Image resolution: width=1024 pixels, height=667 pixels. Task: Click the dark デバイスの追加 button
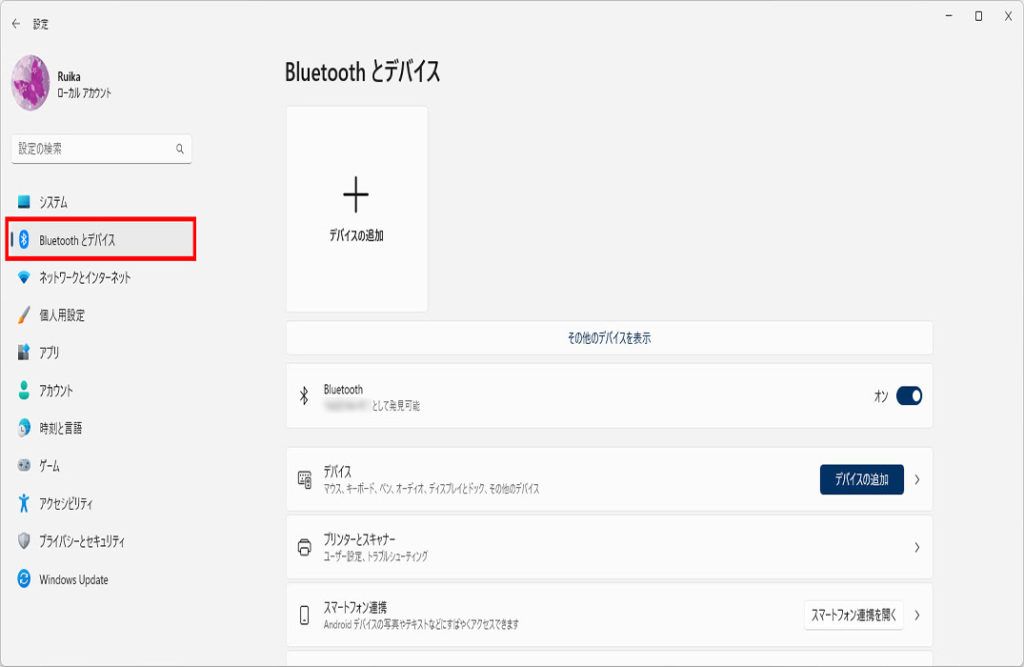point(861,480)
